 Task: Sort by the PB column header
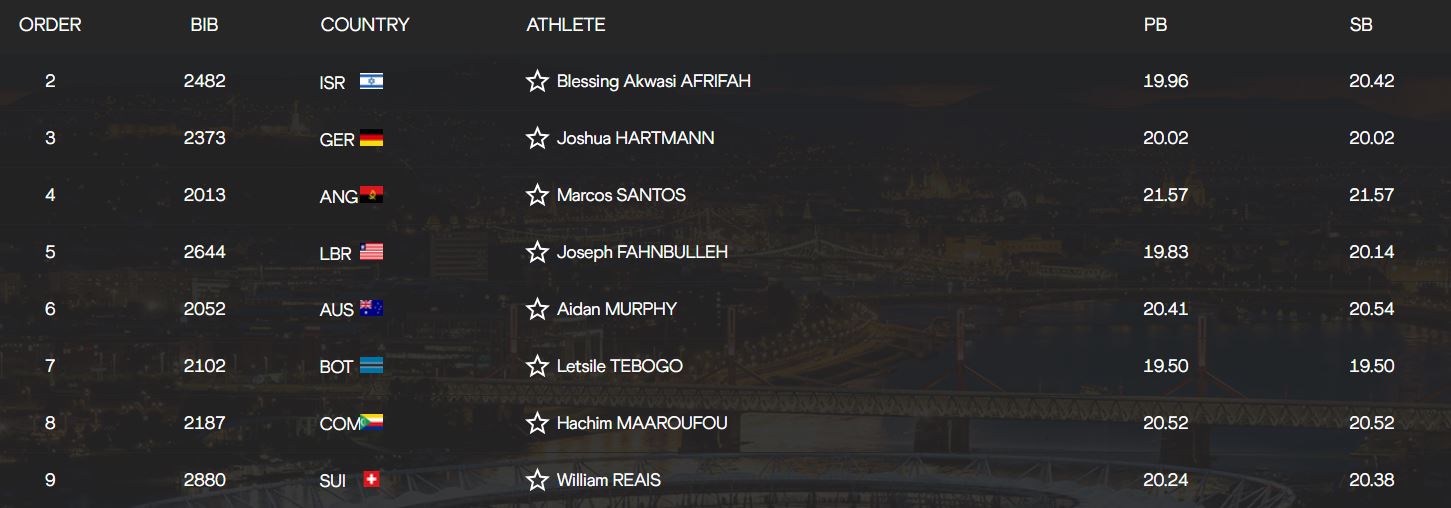tap(1155, 25)
